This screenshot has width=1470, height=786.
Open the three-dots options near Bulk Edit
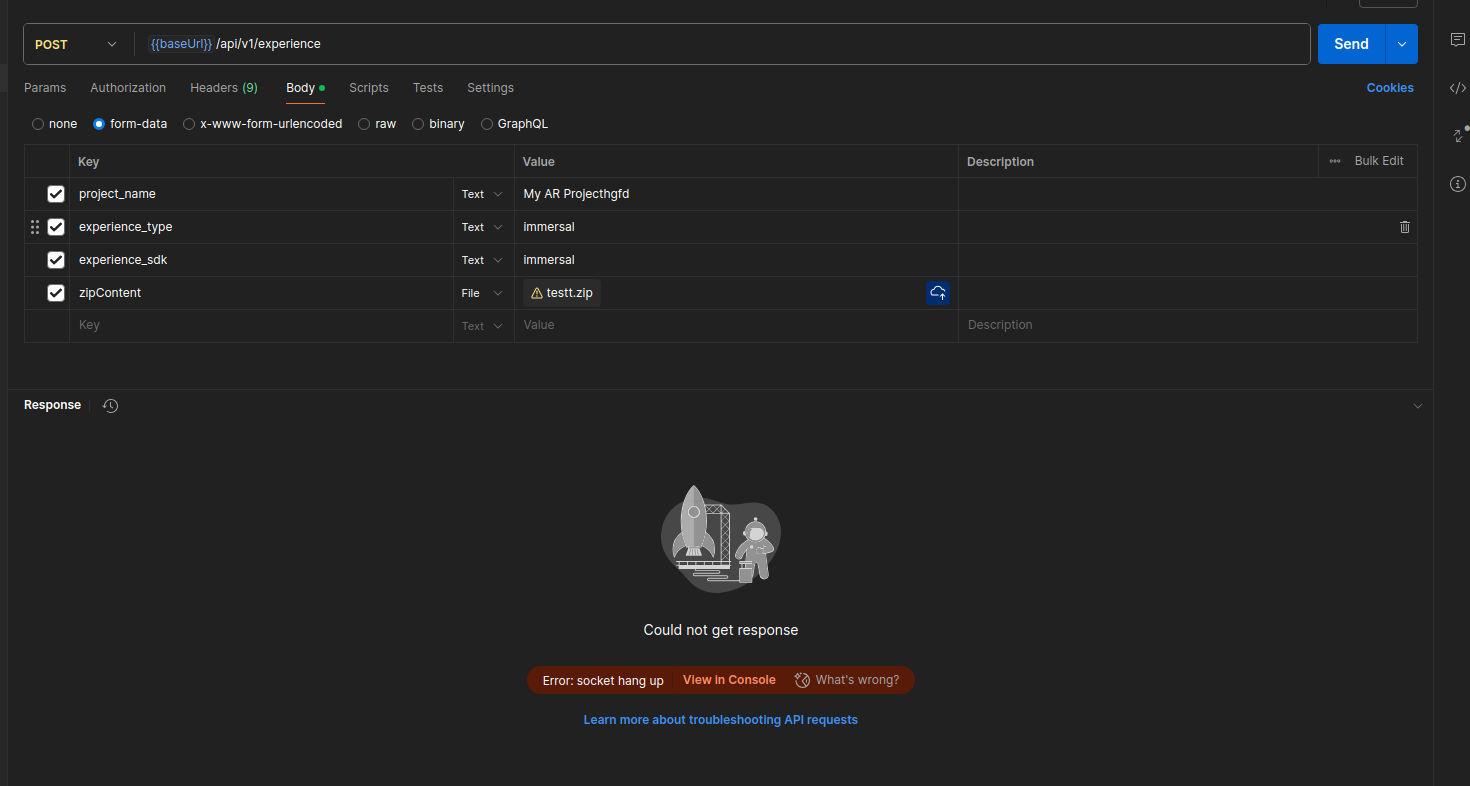[x=1334, y=161]
